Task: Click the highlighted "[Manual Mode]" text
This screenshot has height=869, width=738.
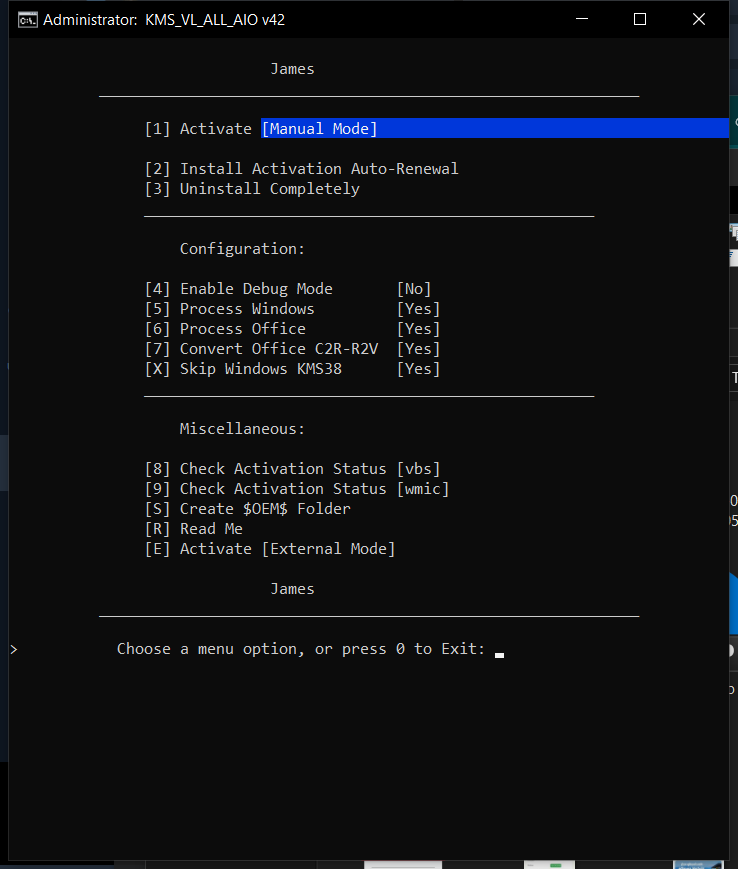Action: (x=319, y=129)
